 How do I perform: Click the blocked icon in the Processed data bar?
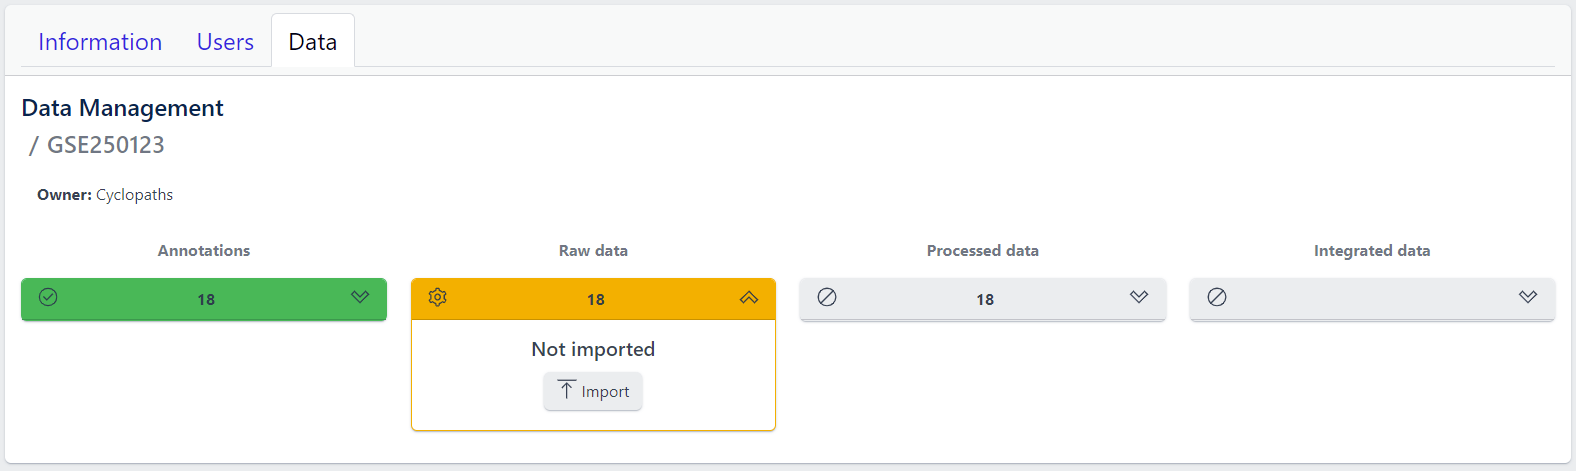827,297
